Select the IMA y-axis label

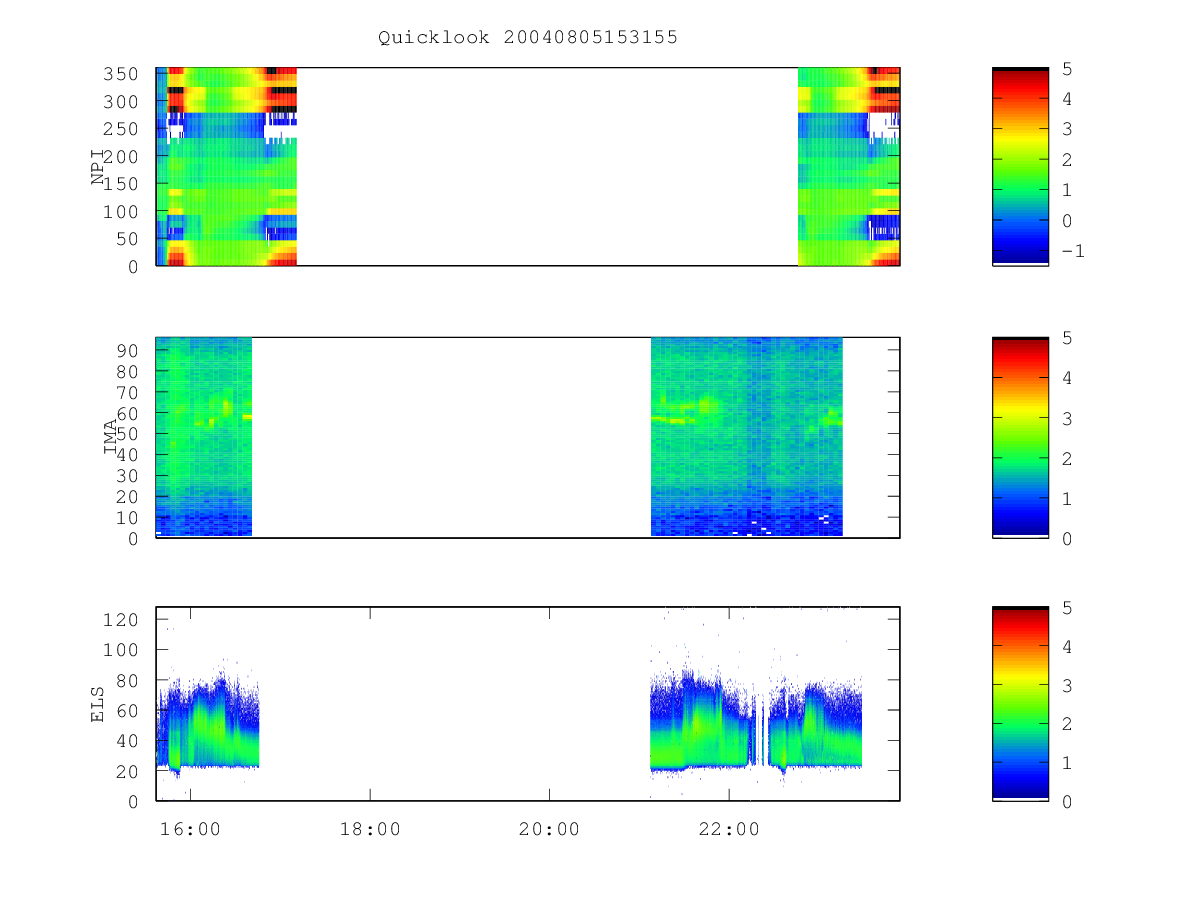coord(110,437)
